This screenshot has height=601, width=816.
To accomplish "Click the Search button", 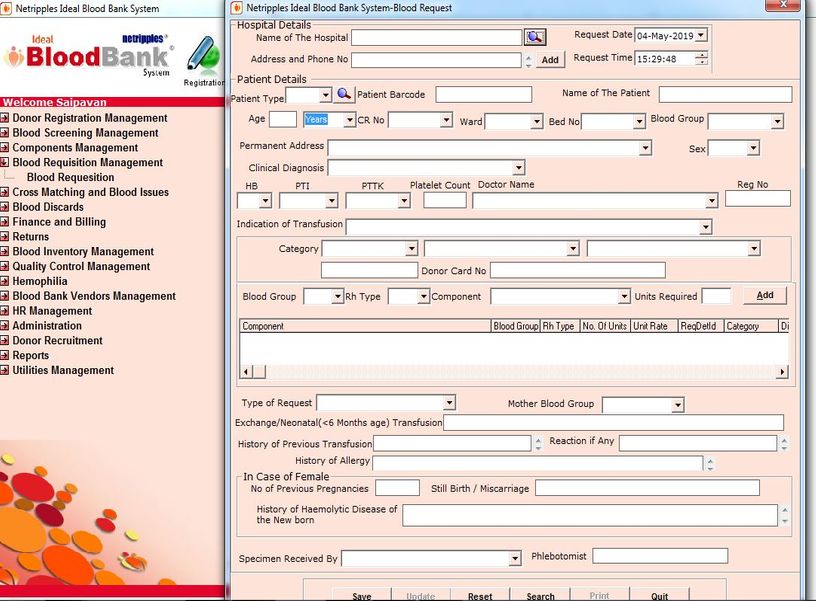I will point(540,595).
